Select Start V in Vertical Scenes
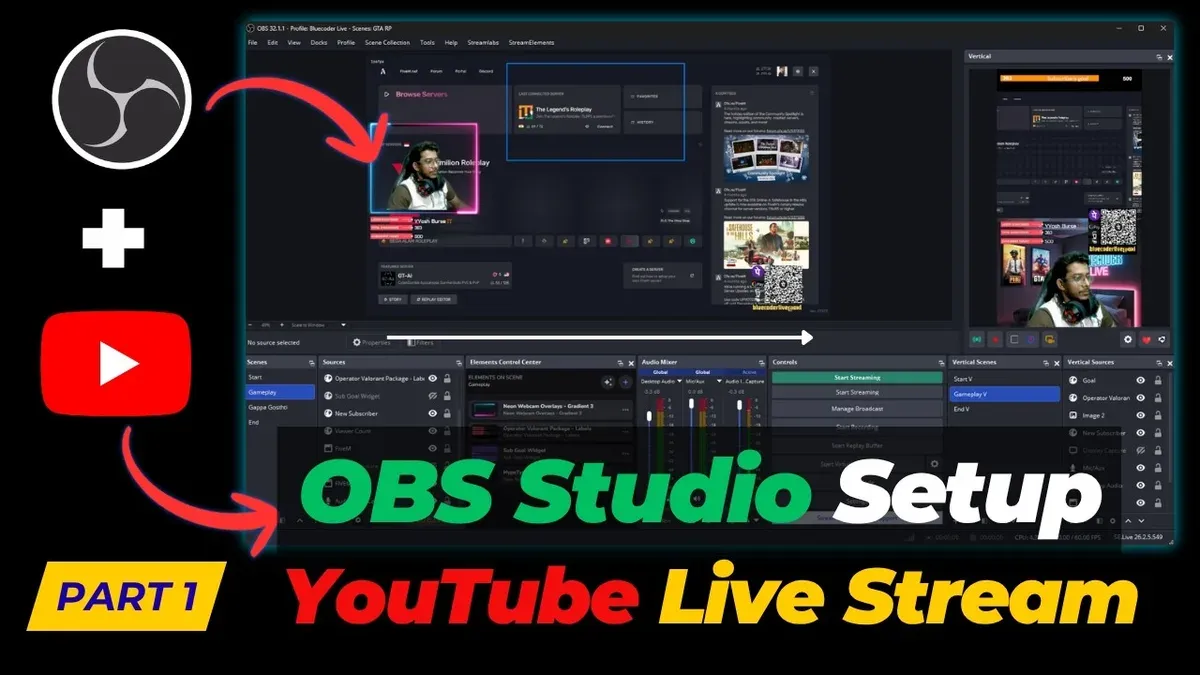Screen dimensions: 1200x675 pos(1005,379)
